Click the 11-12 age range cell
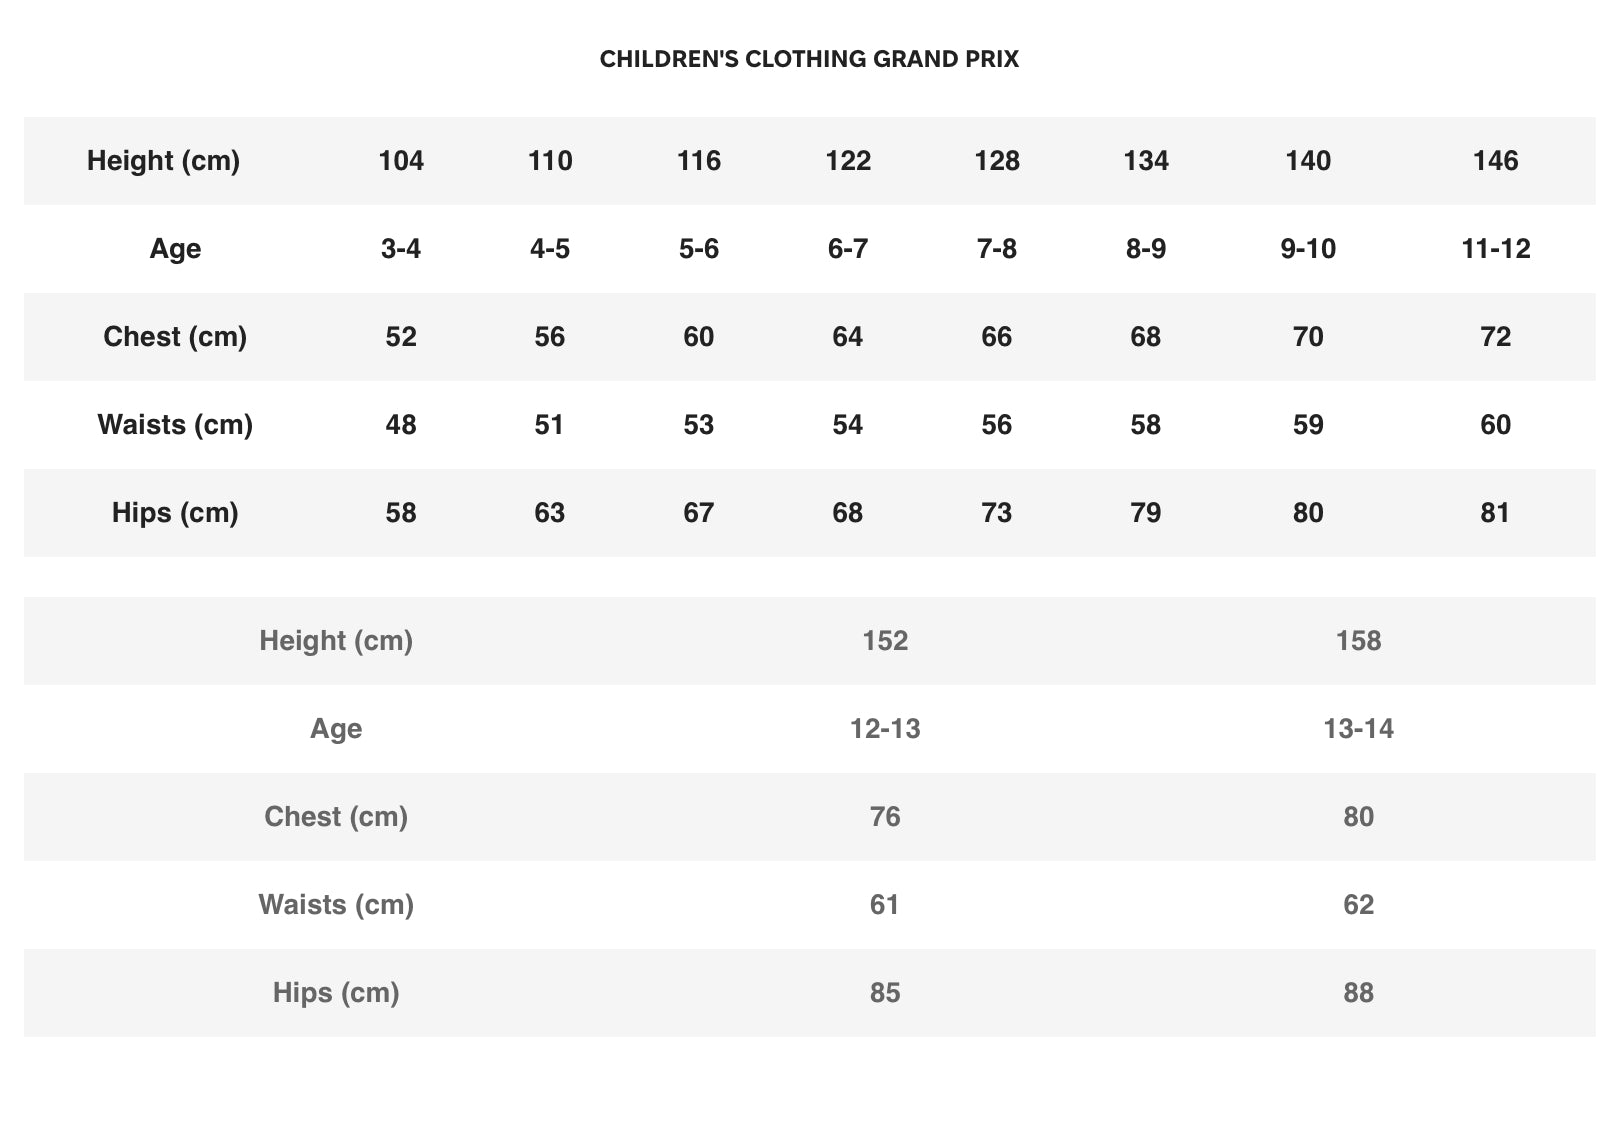This screenshot has width=1618, height=1143. click(x=1495, y=249)
